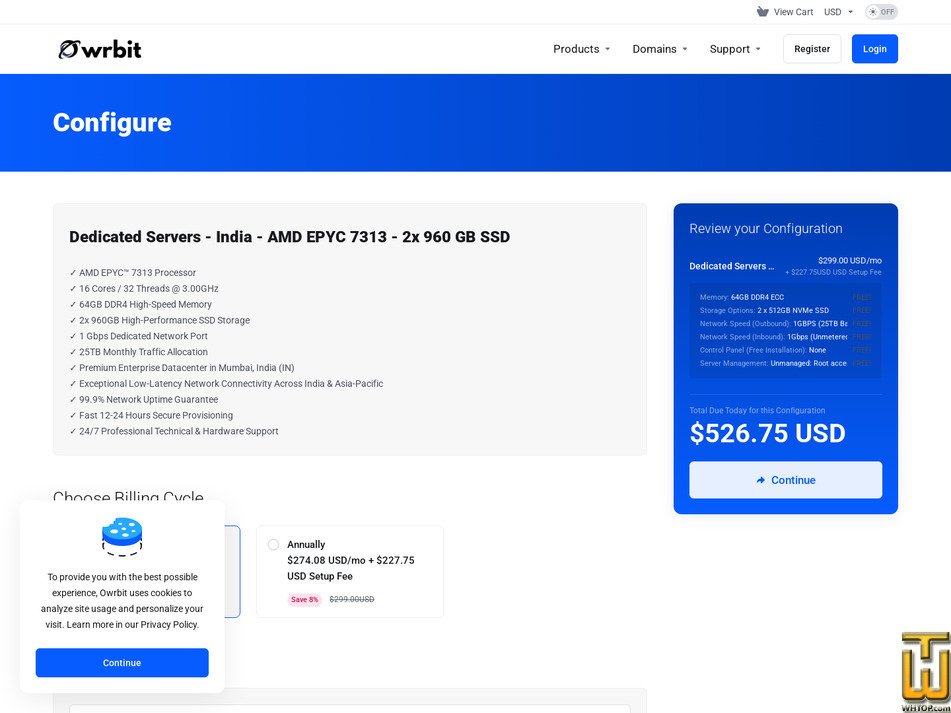This screenshot has width=951, height=713.
Task: Click the '24/7 Professional Technical & Hardware Support' line
Action: 173,431
